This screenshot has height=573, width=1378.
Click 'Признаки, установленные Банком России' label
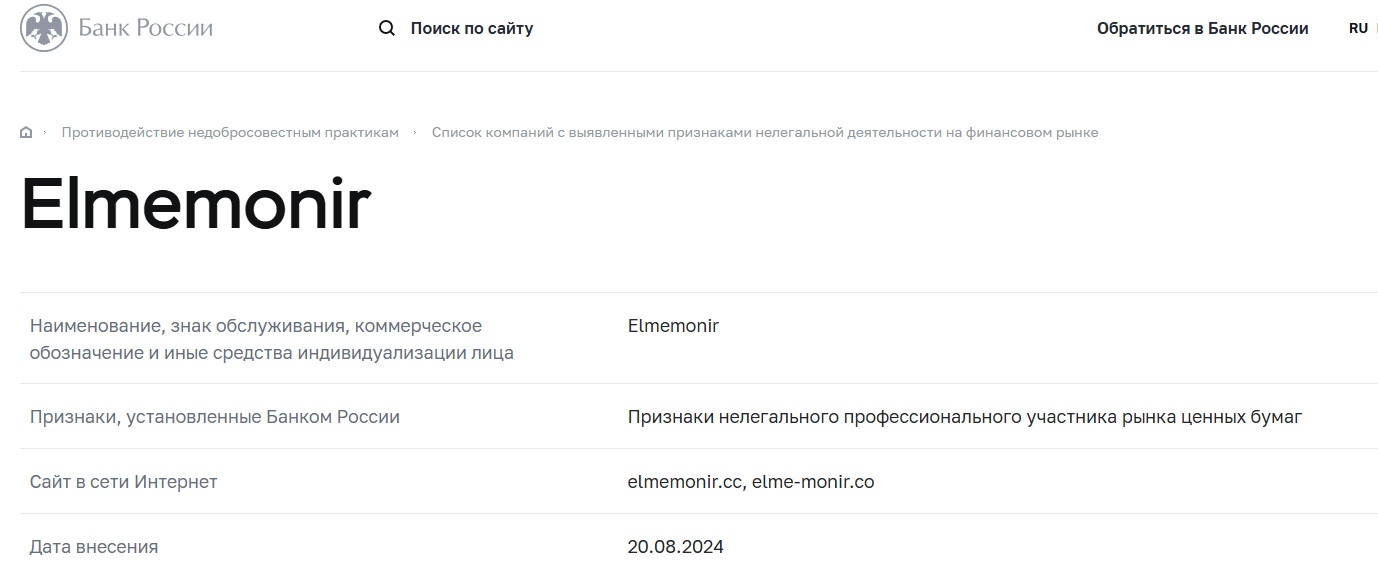tap(215, 417)
